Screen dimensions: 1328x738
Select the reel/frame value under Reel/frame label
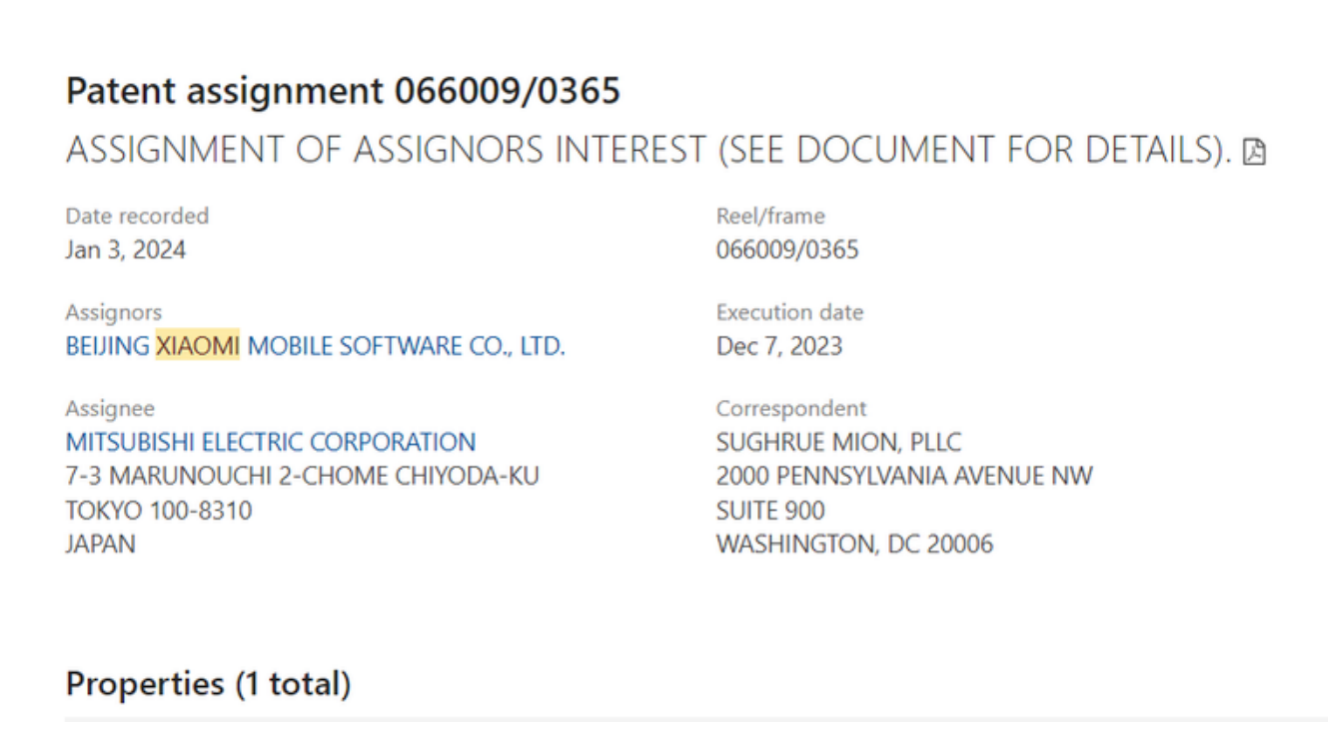click(x=787, y=250)
